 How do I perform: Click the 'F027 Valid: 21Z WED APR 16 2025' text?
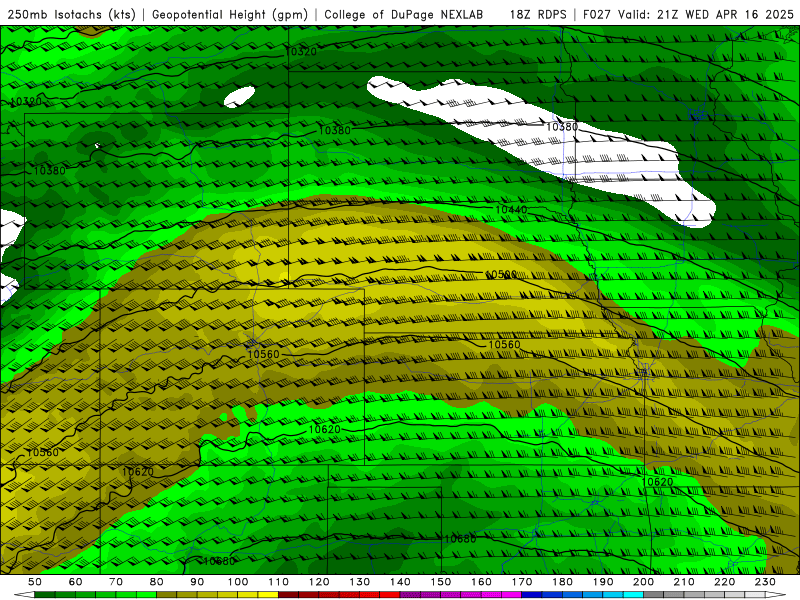pyautogui.click(x=688, y=14)
